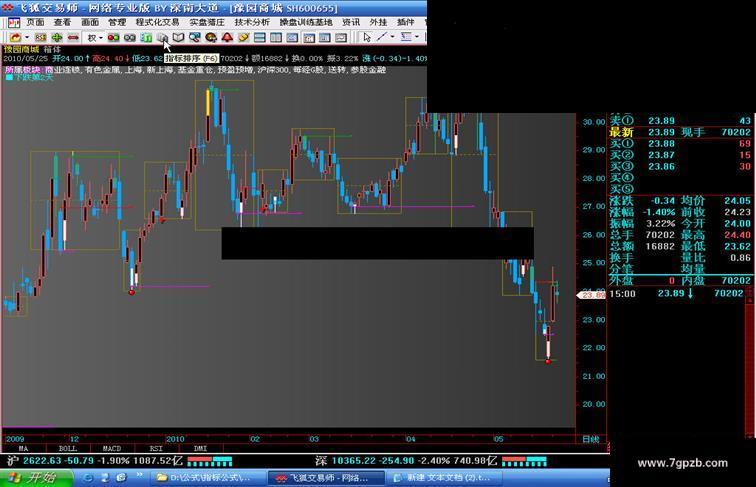Click the second small chart panel icon

[325, 37]
